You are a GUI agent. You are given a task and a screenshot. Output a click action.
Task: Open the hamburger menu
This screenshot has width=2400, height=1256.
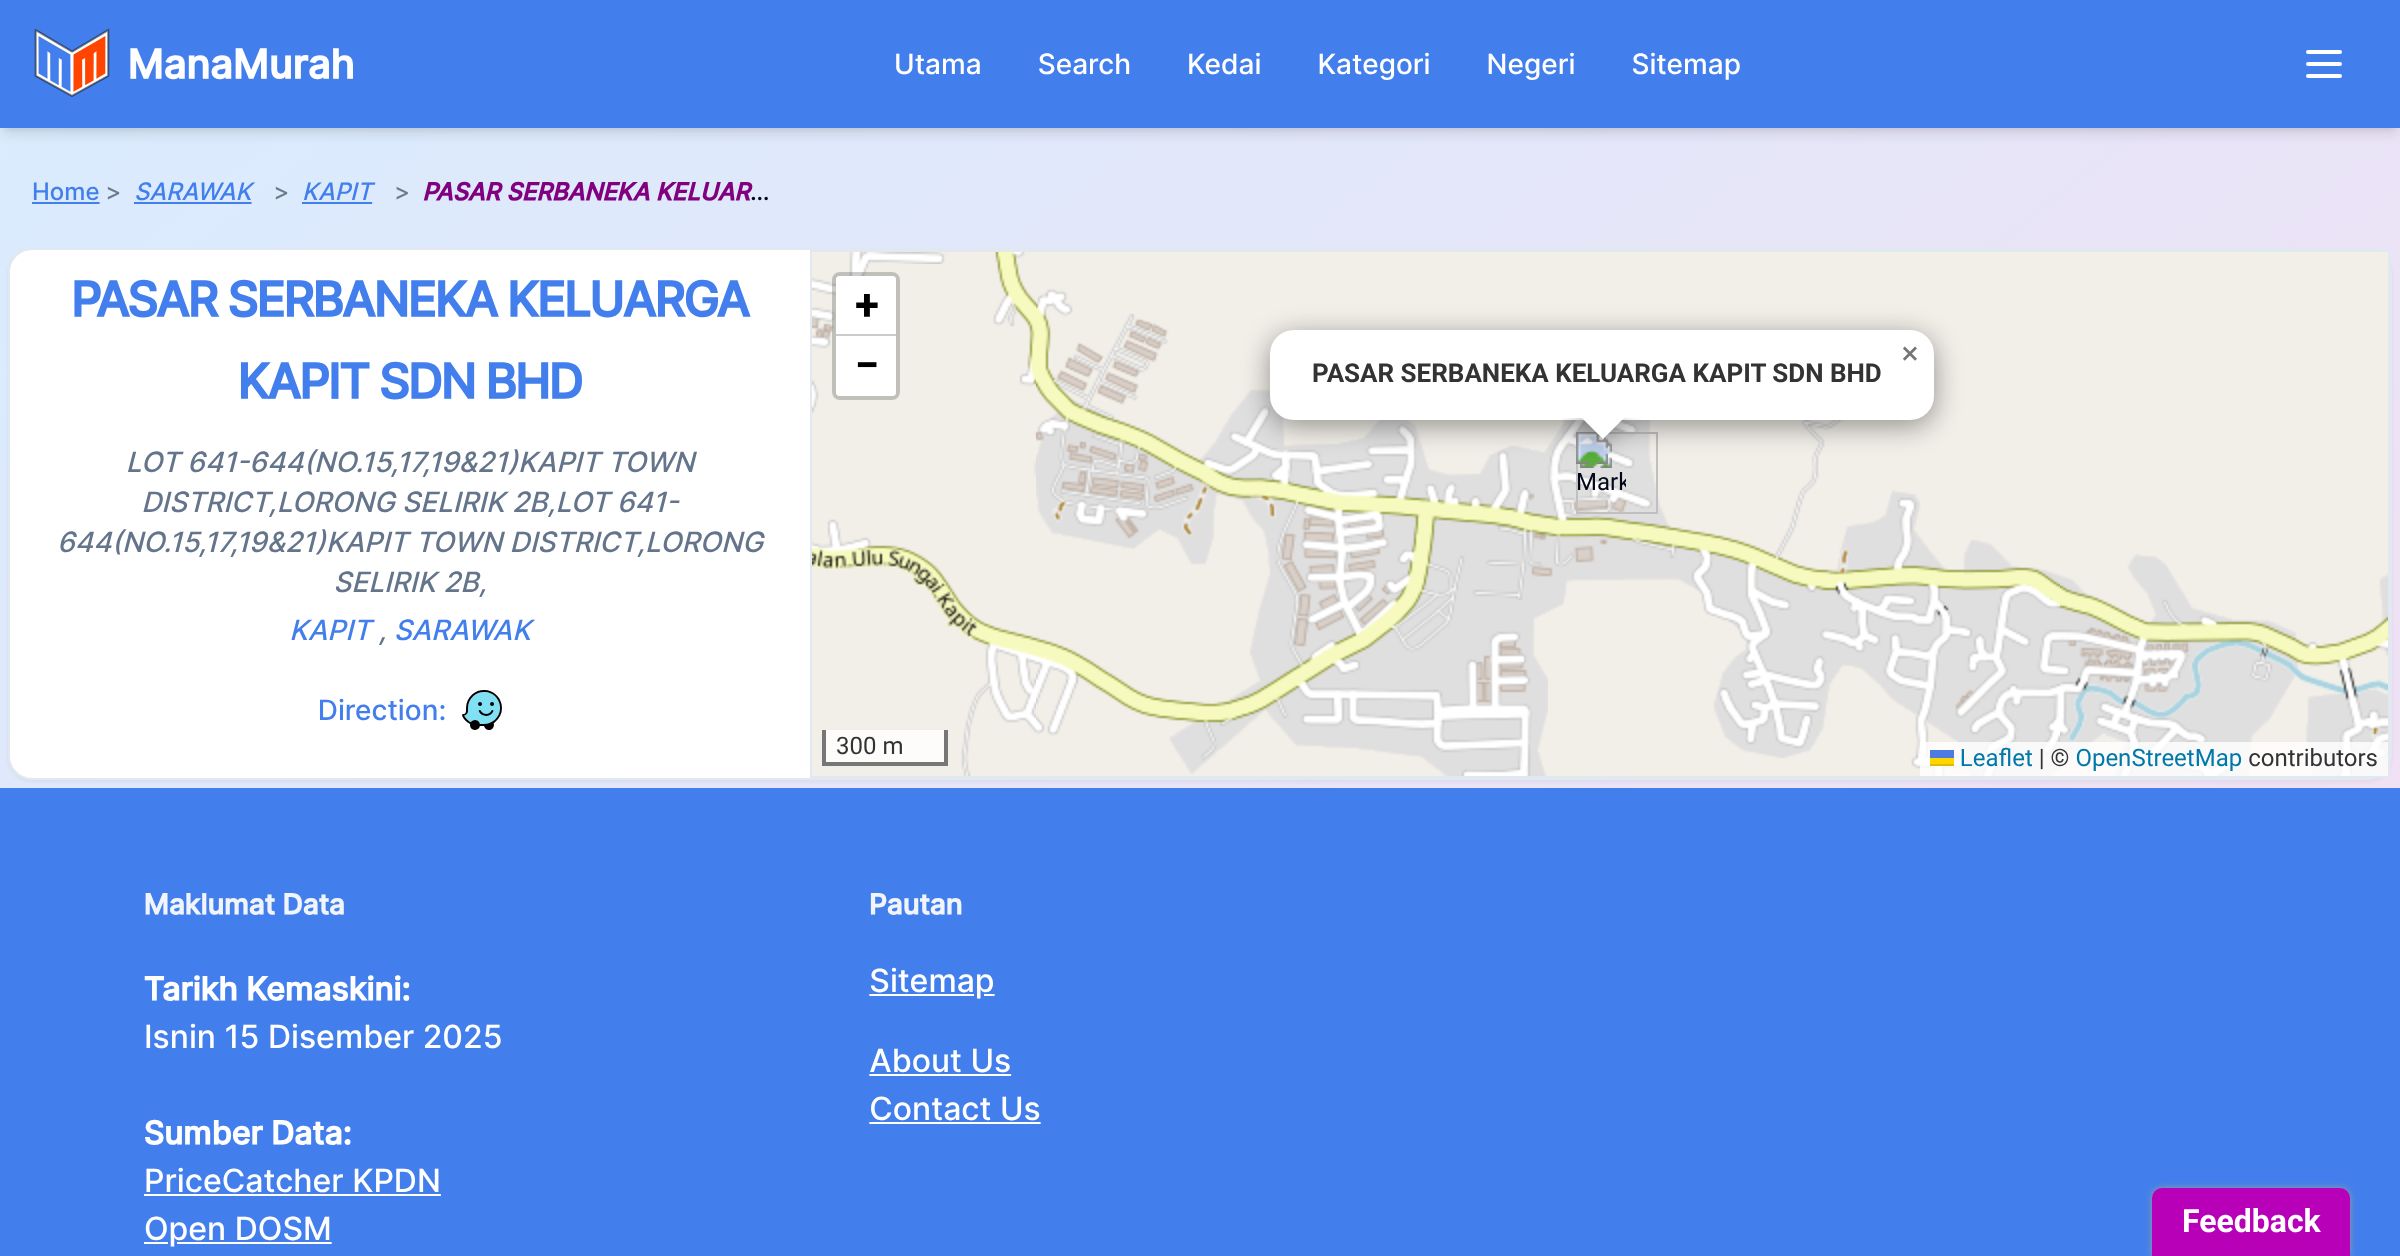2323,64
